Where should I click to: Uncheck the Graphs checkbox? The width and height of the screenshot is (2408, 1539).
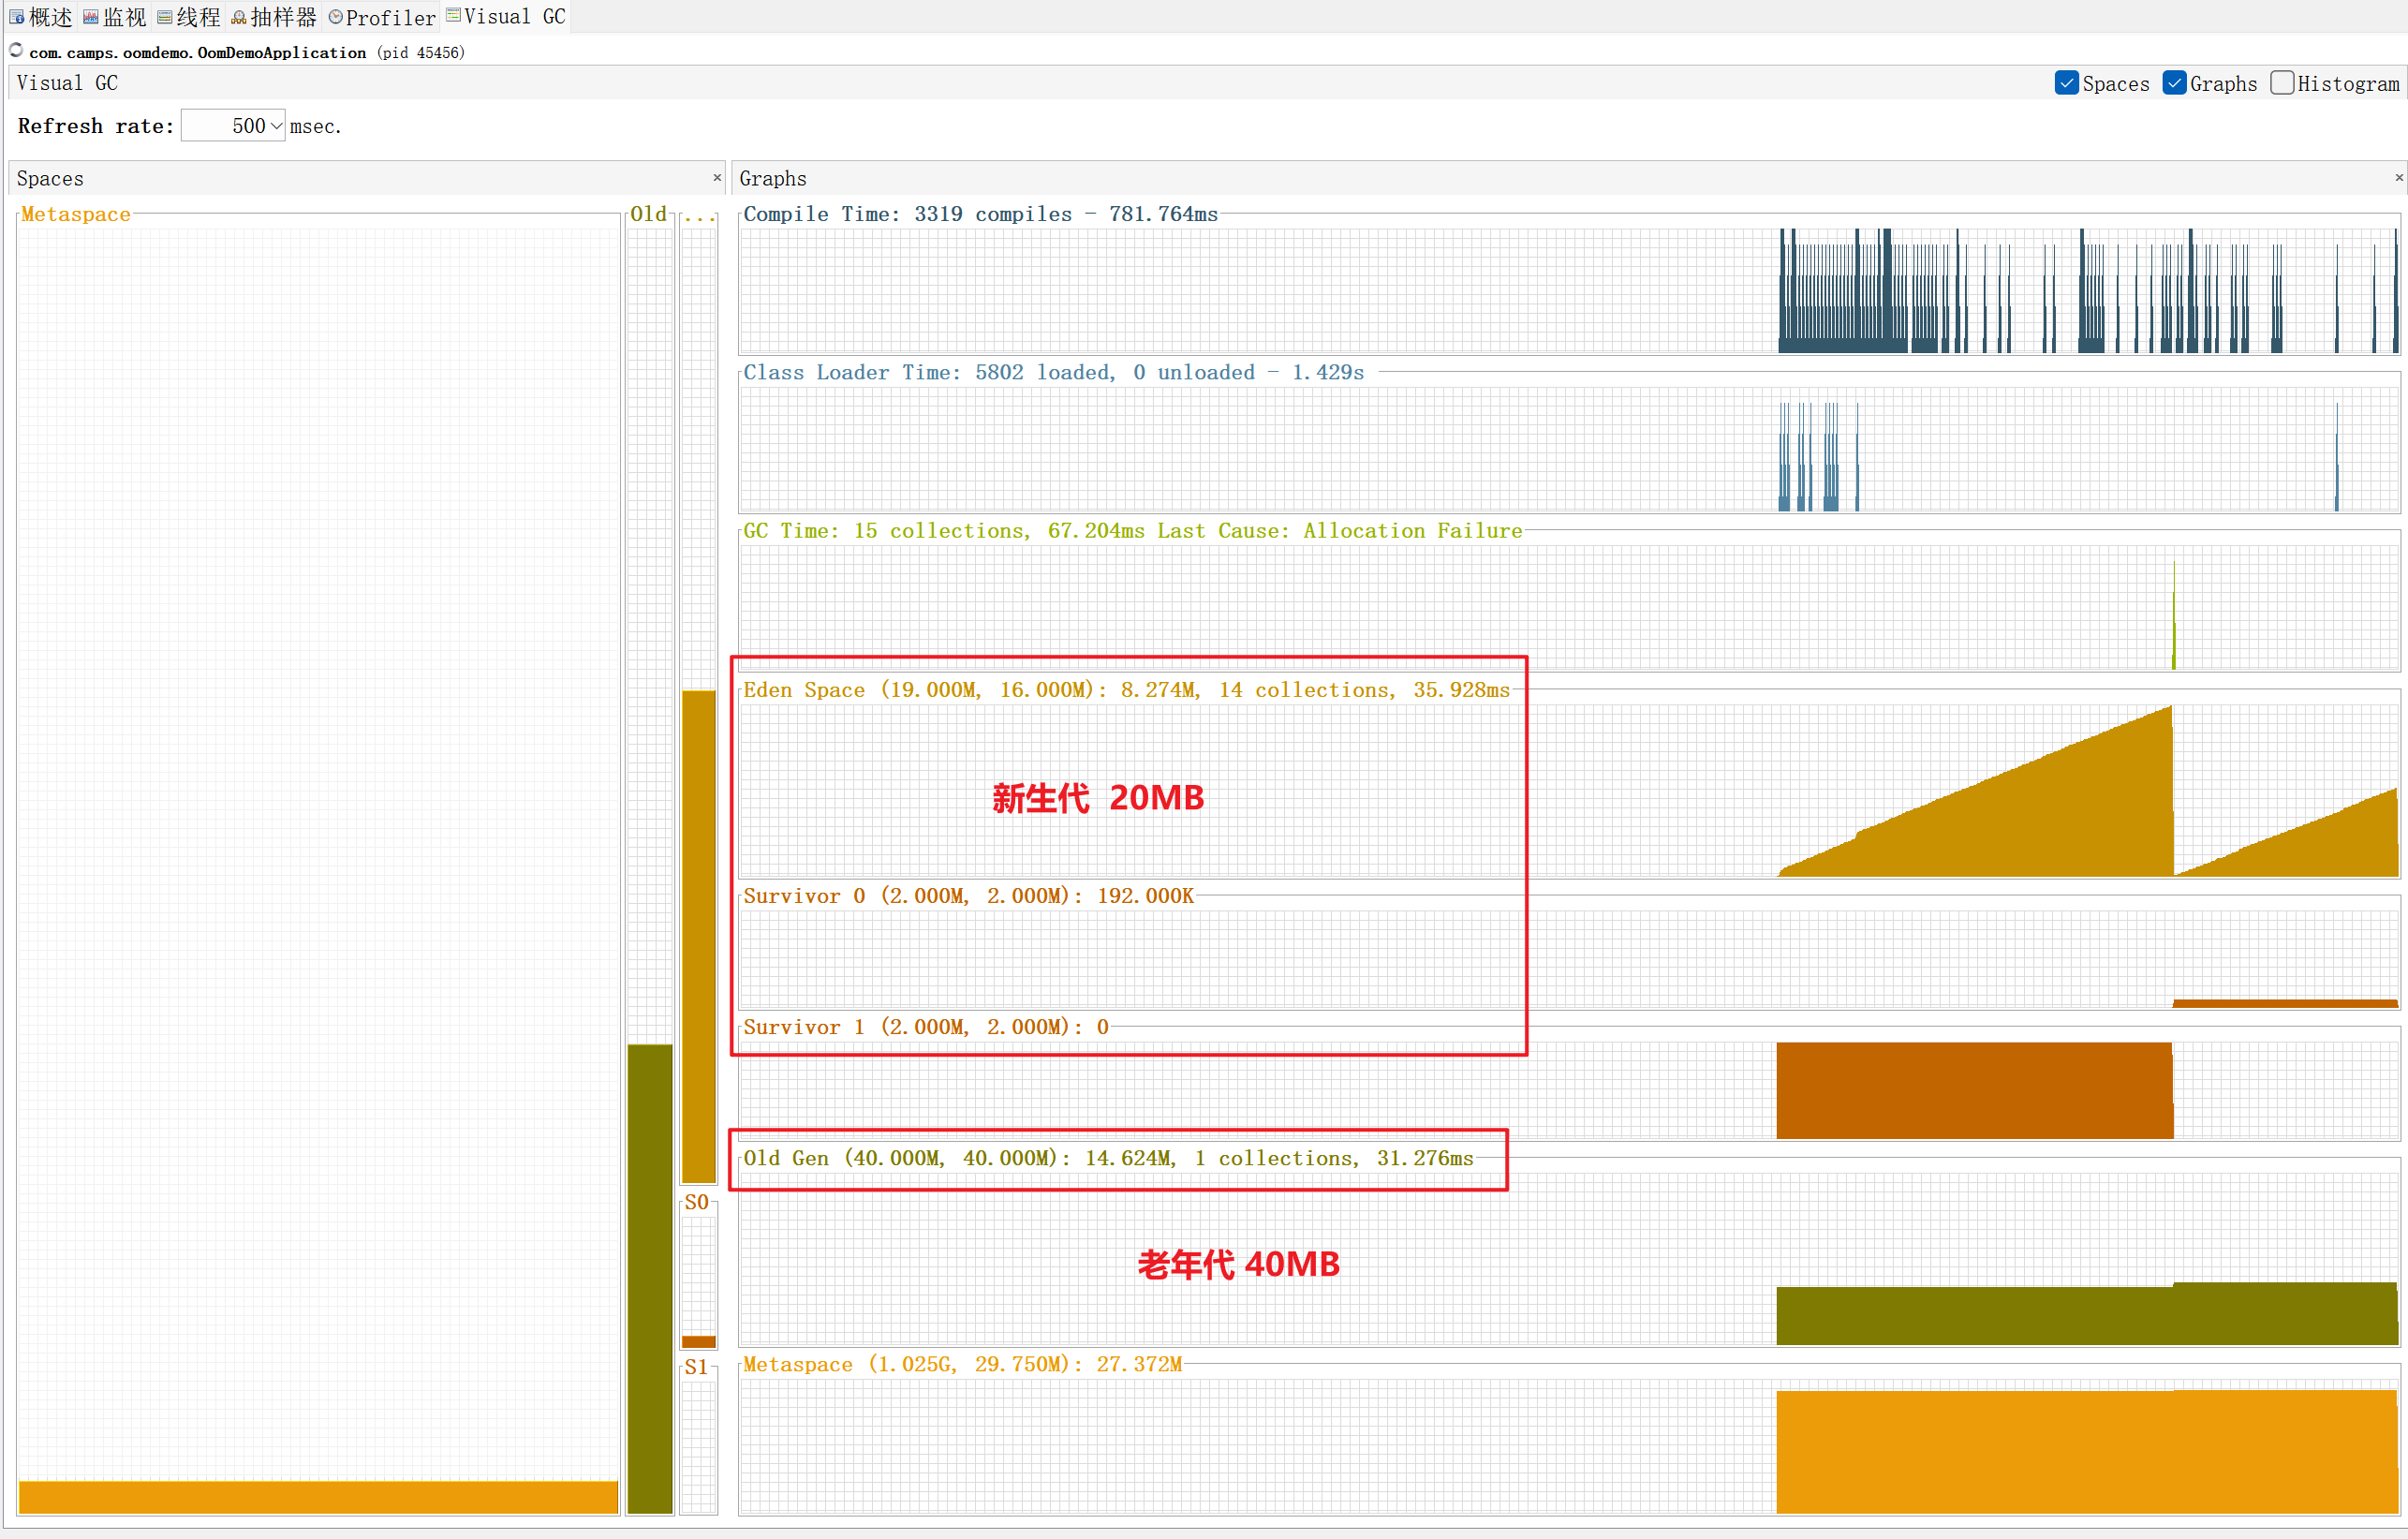(2174, 83)
